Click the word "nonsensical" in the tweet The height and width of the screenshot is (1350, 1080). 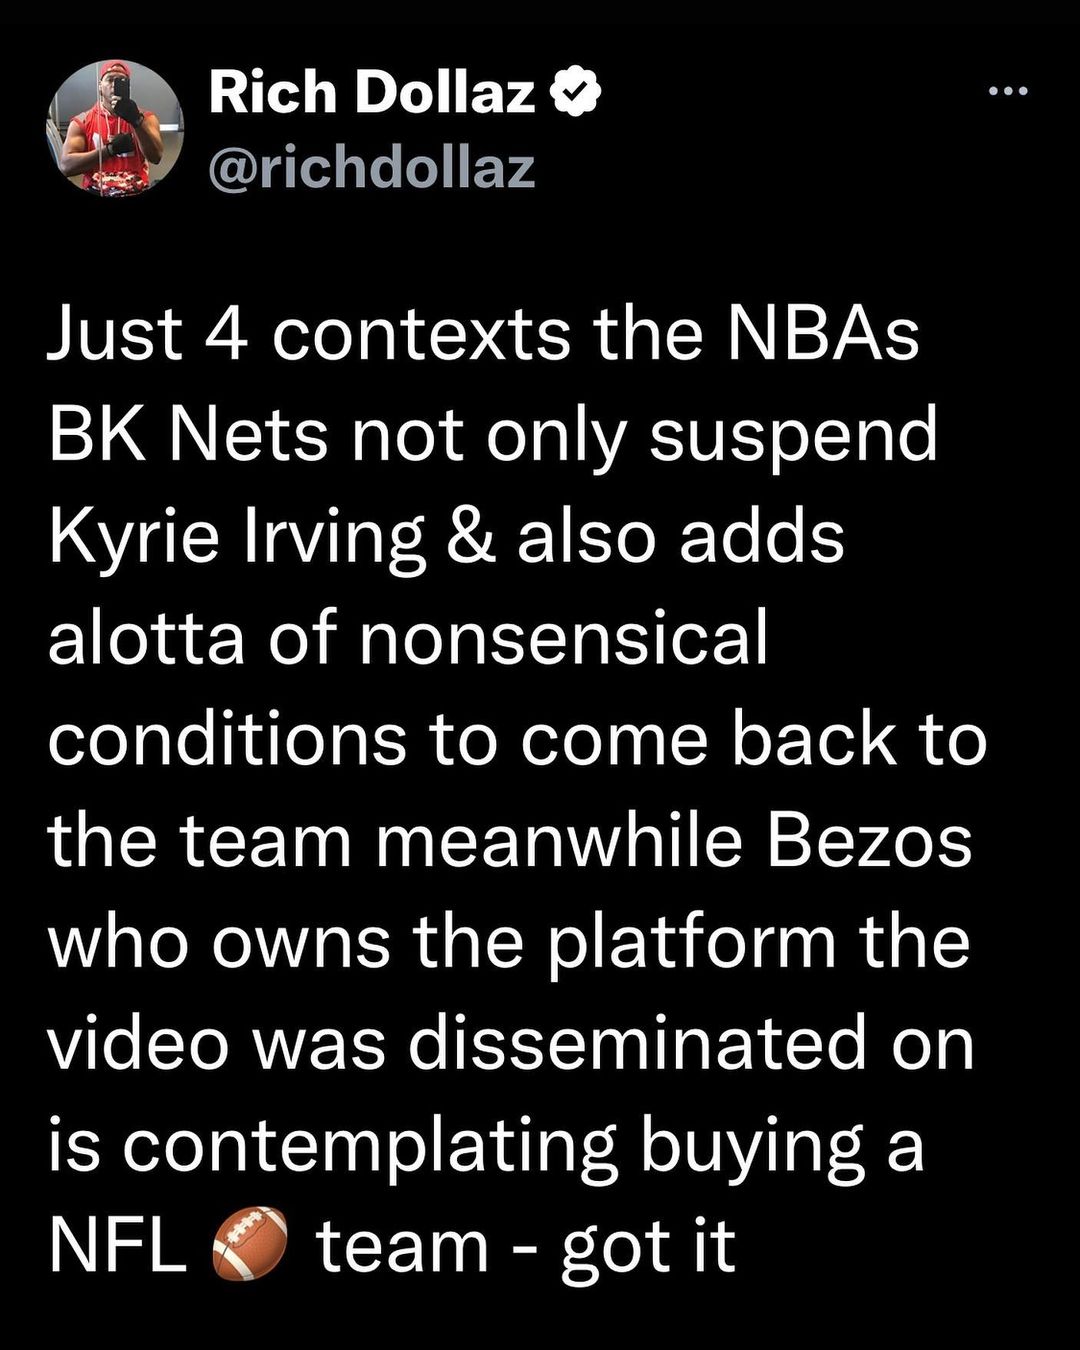coord(563,638)
